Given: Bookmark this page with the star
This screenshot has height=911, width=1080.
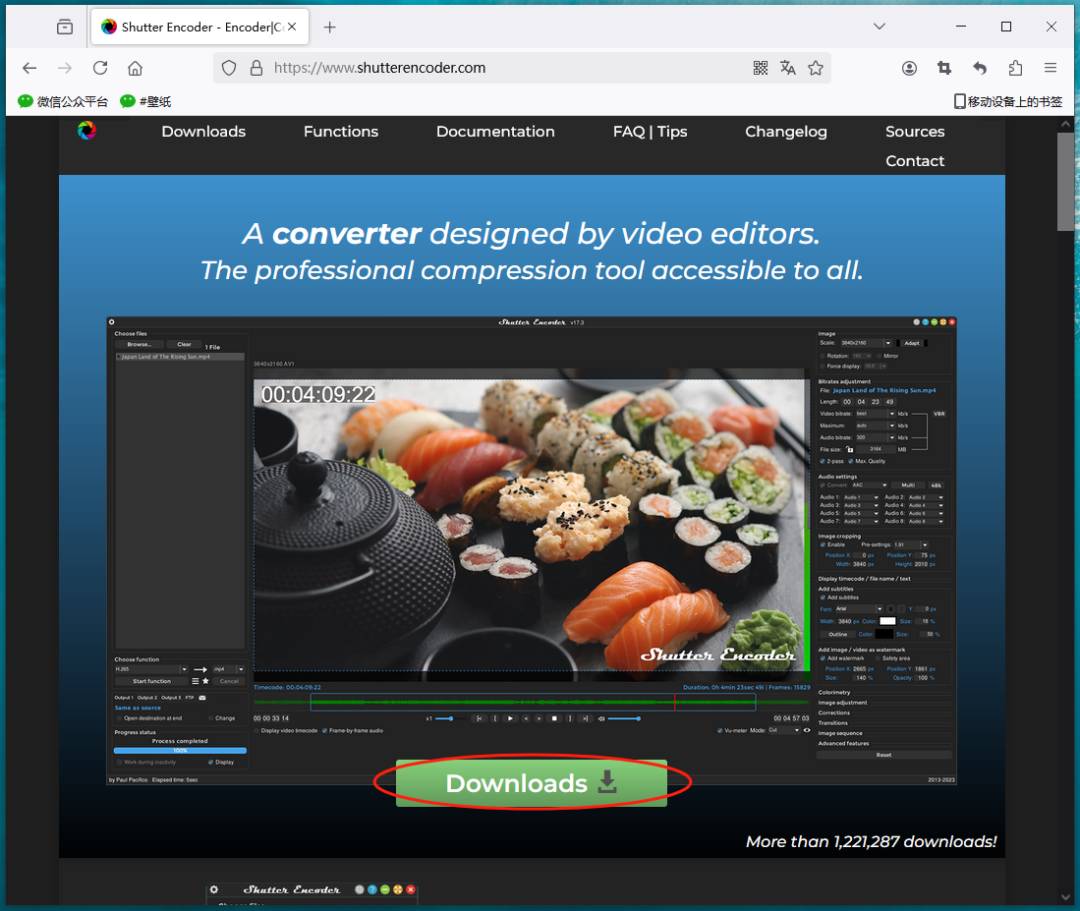Looking at the screenshot, I should (816, 67).
